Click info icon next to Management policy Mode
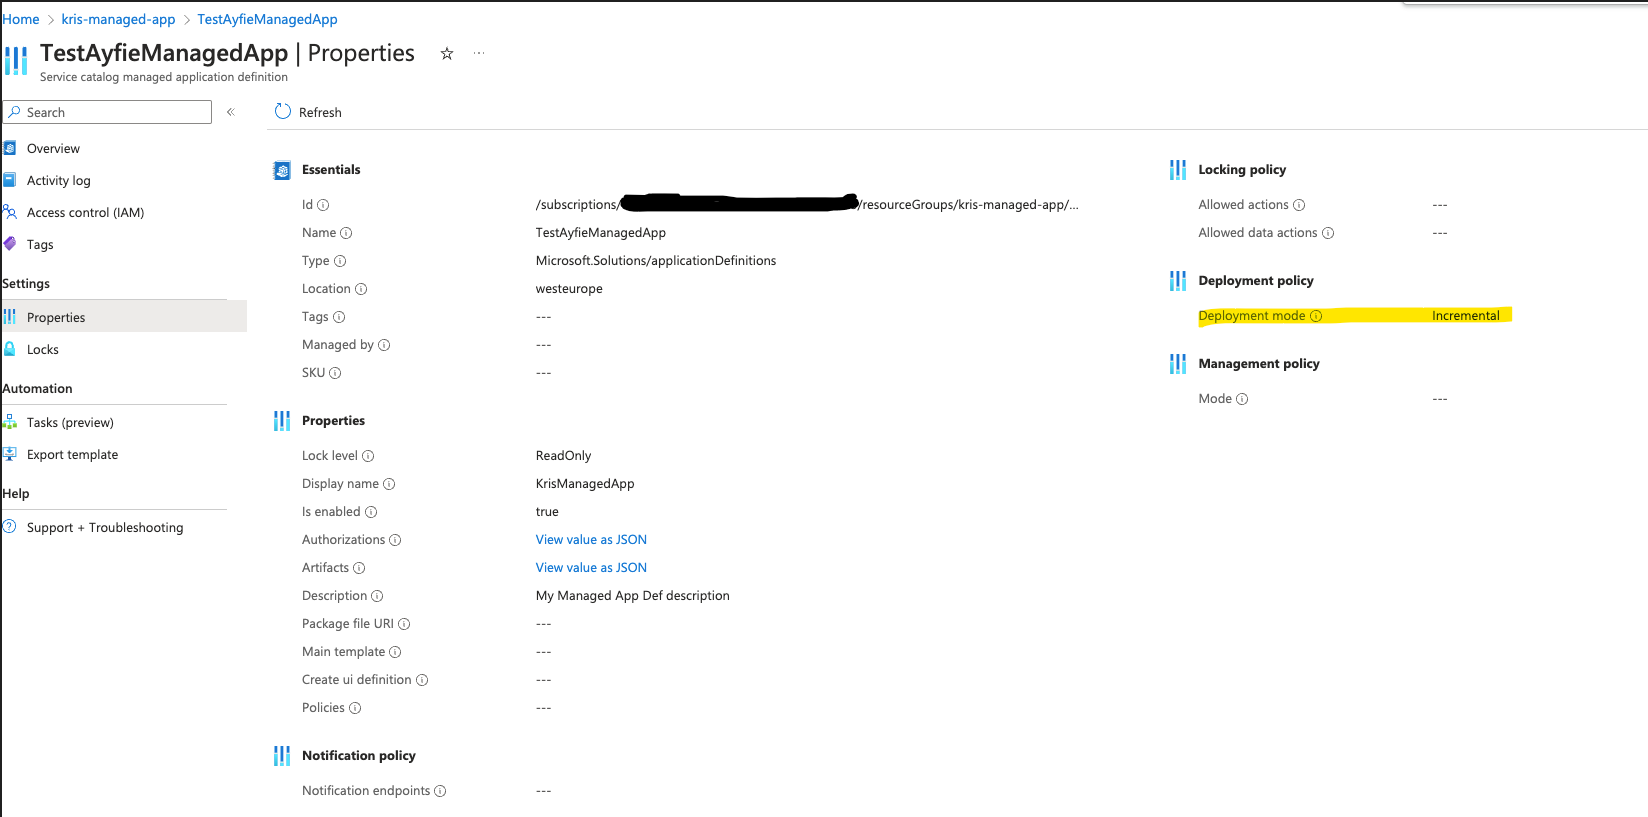This screenshot has height=817, width=1648. point(1242,399)
